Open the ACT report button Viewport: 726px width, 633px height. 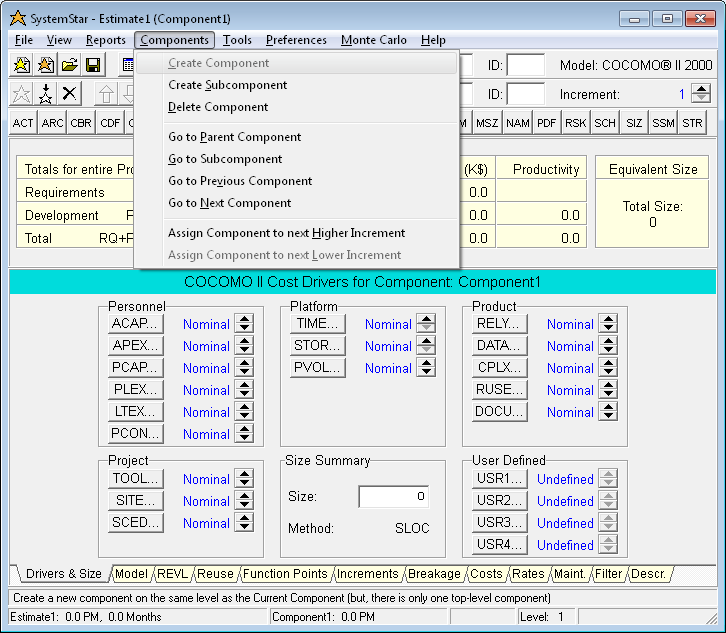tap(23, 123)
